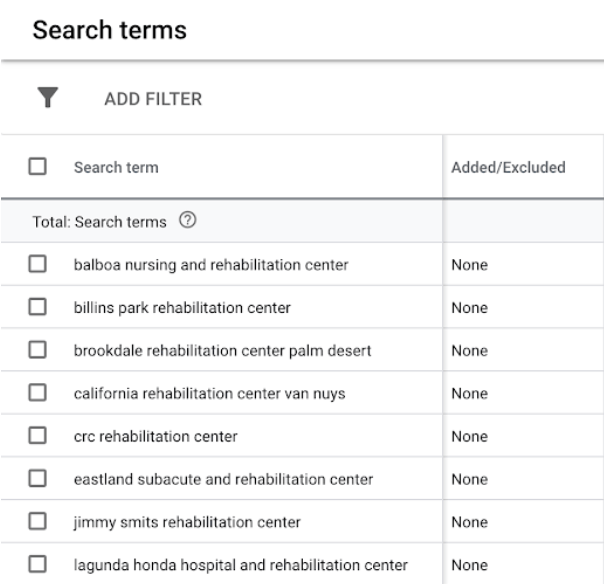Click the balboa nursing and rehabilitation center term

click(210, 265)
